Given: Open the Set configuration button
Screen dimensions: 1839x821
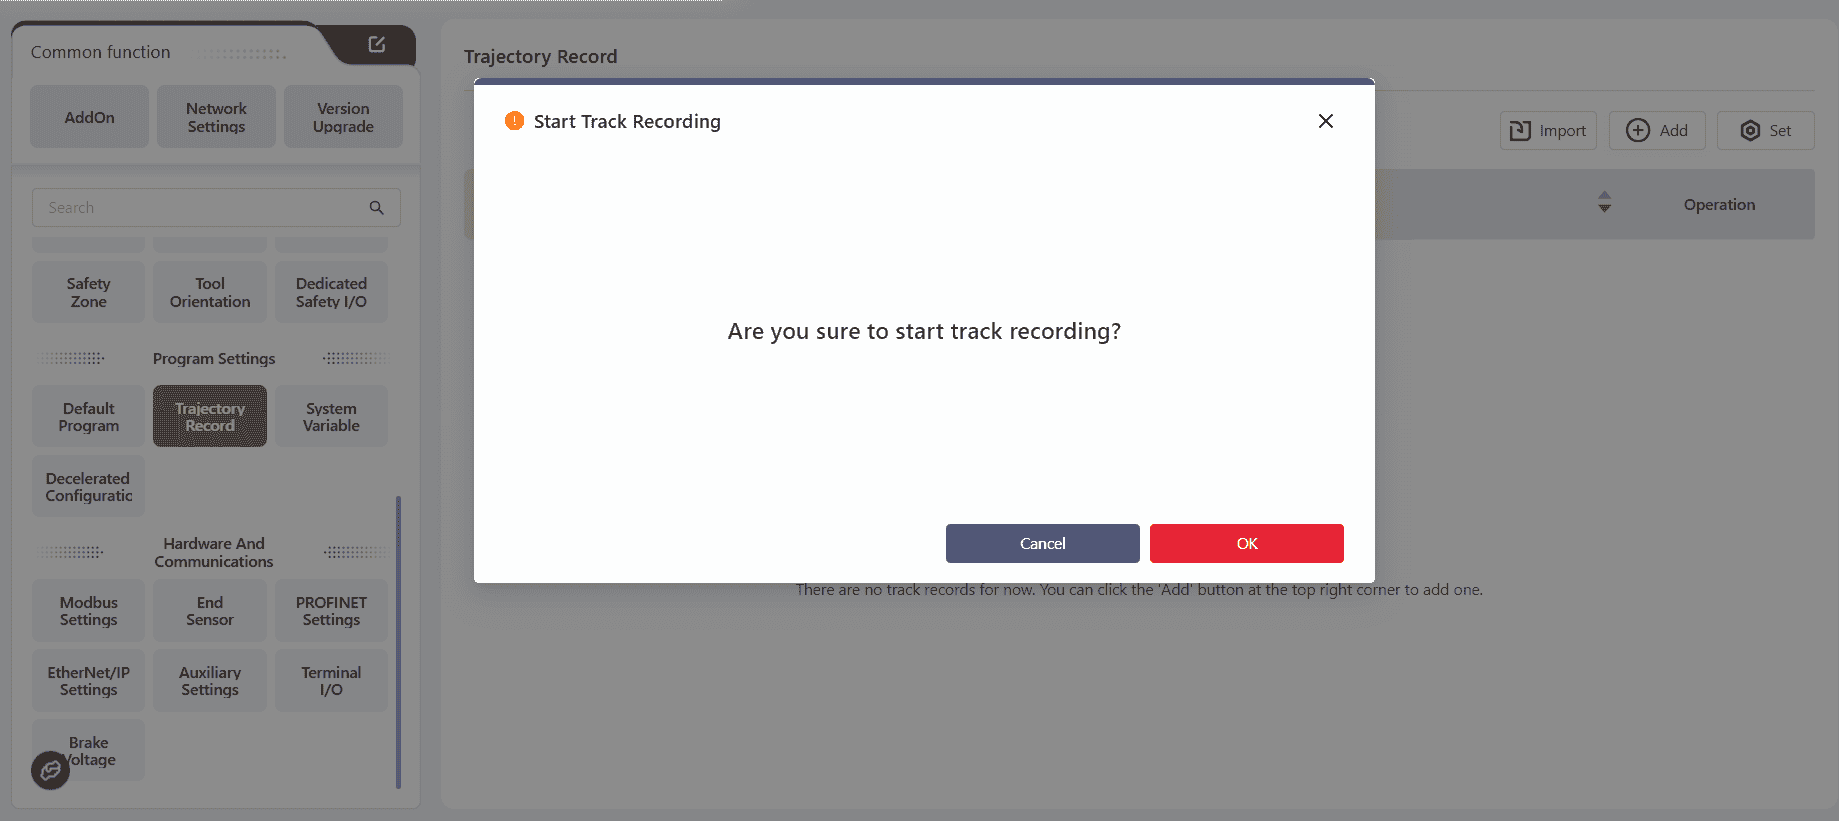Looking at the screenshot, I should 1765,131.
